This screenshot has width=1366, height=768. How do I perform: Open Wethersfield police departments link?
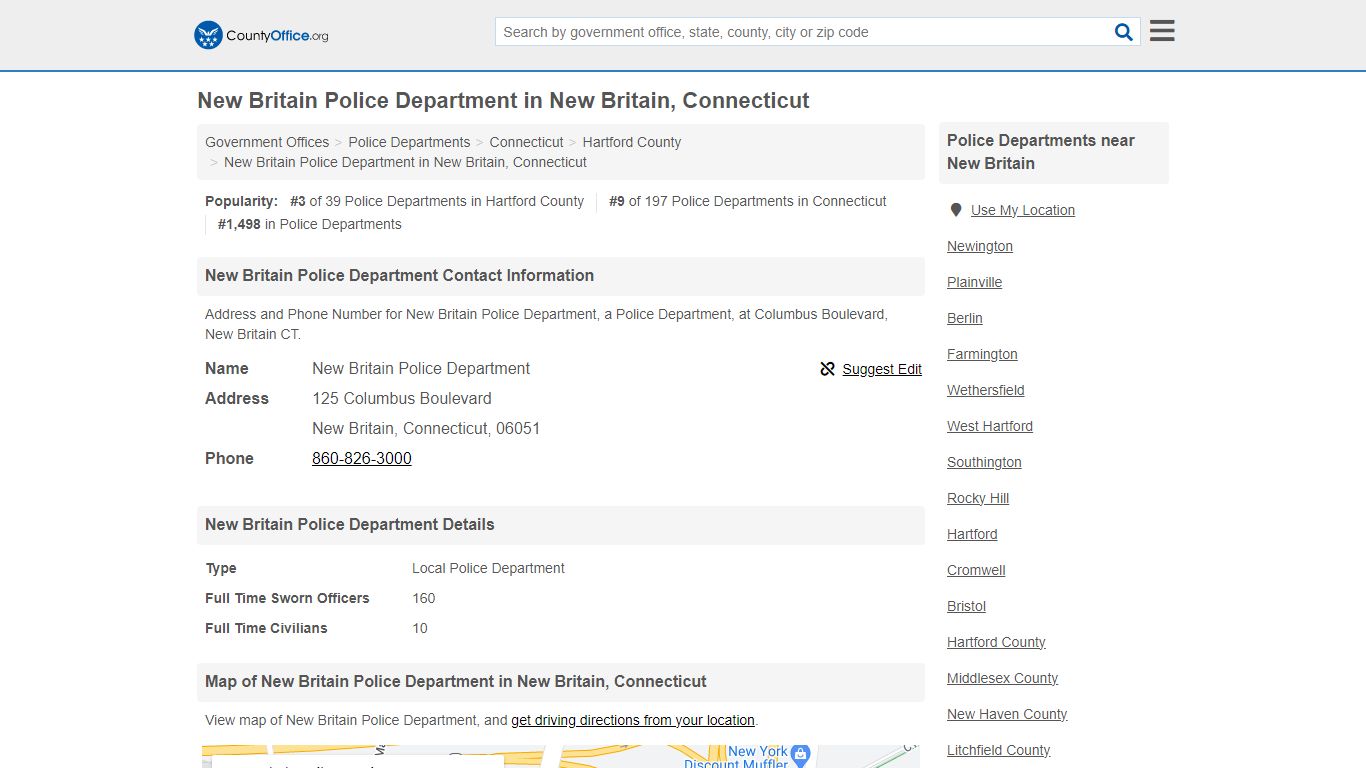[986, 390]
